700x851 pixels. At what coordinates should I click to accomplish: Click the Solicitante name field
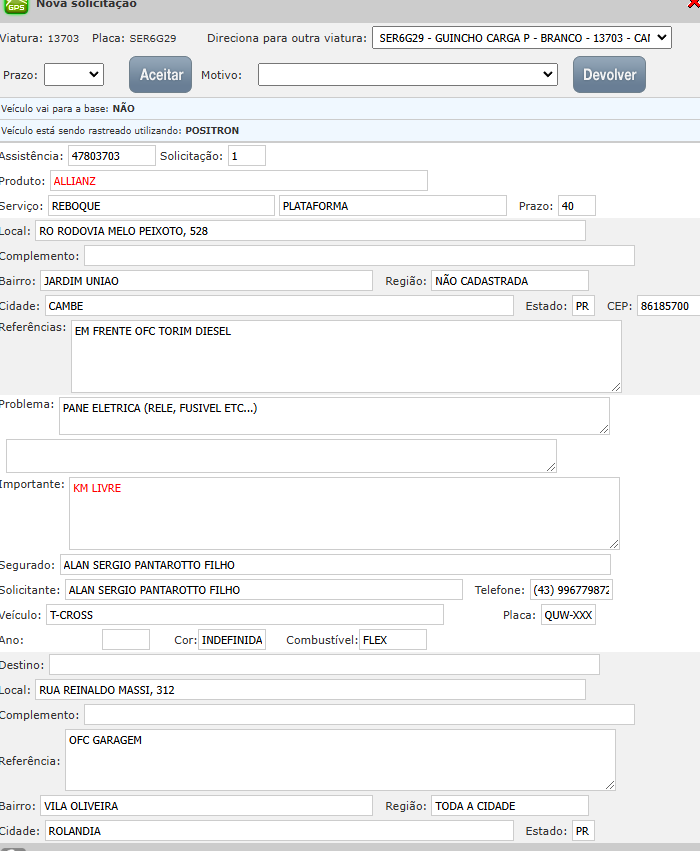pyautogui.click(x=264, y=589)
